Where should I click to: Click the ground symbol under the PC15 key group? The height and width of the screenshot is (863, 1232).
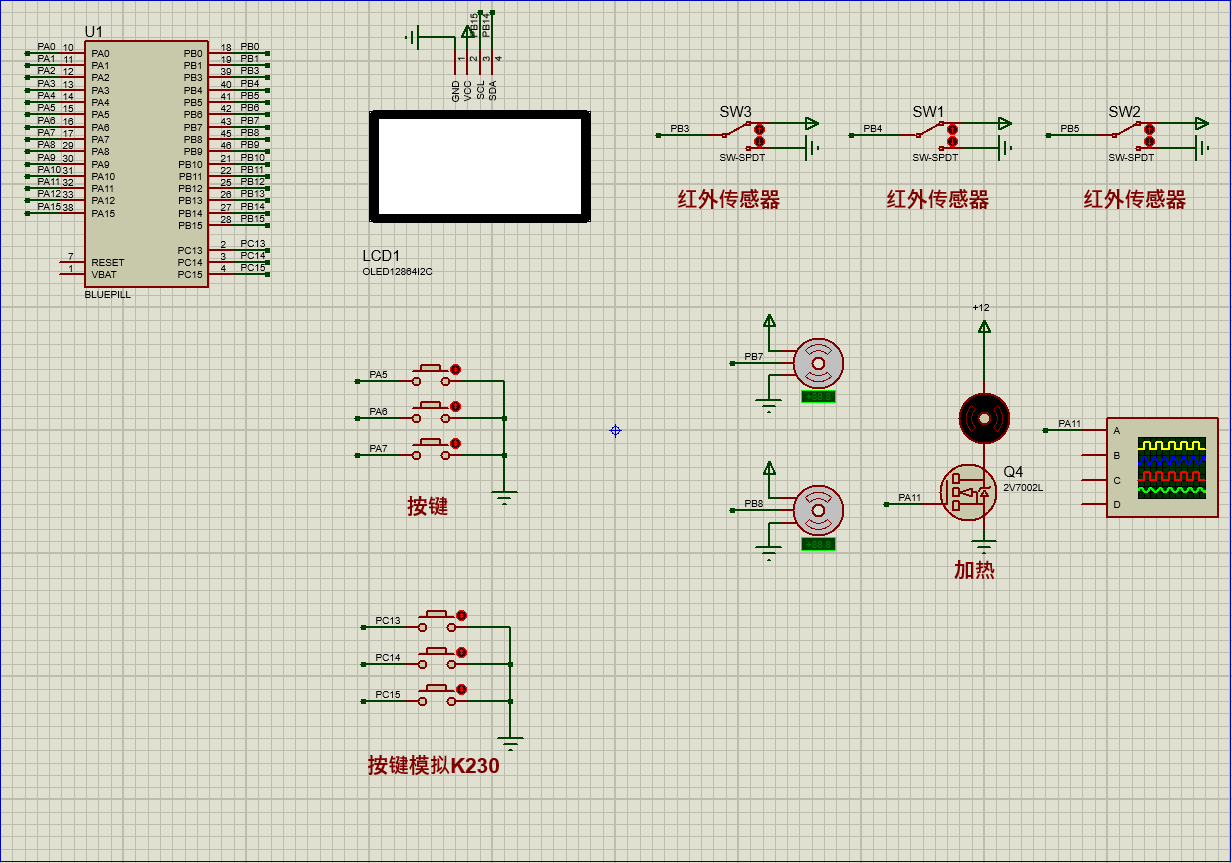[x=511, y=744]
